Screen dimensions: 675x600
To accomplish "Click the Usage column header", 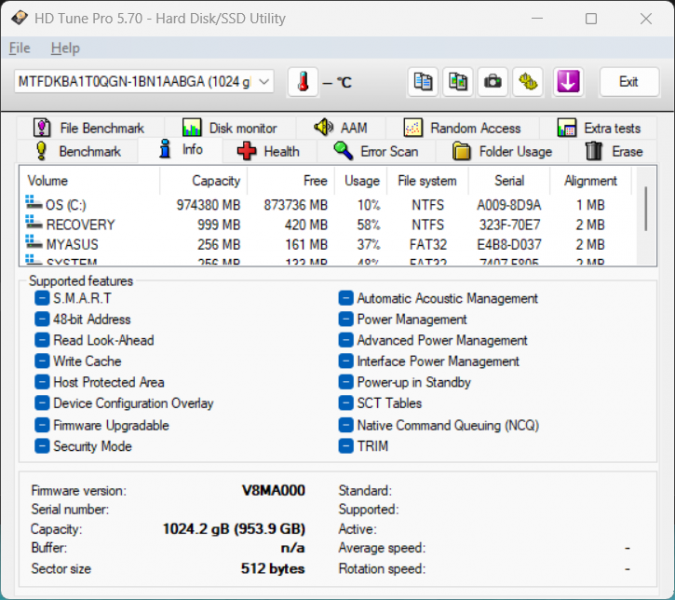I will pos(361,181).
